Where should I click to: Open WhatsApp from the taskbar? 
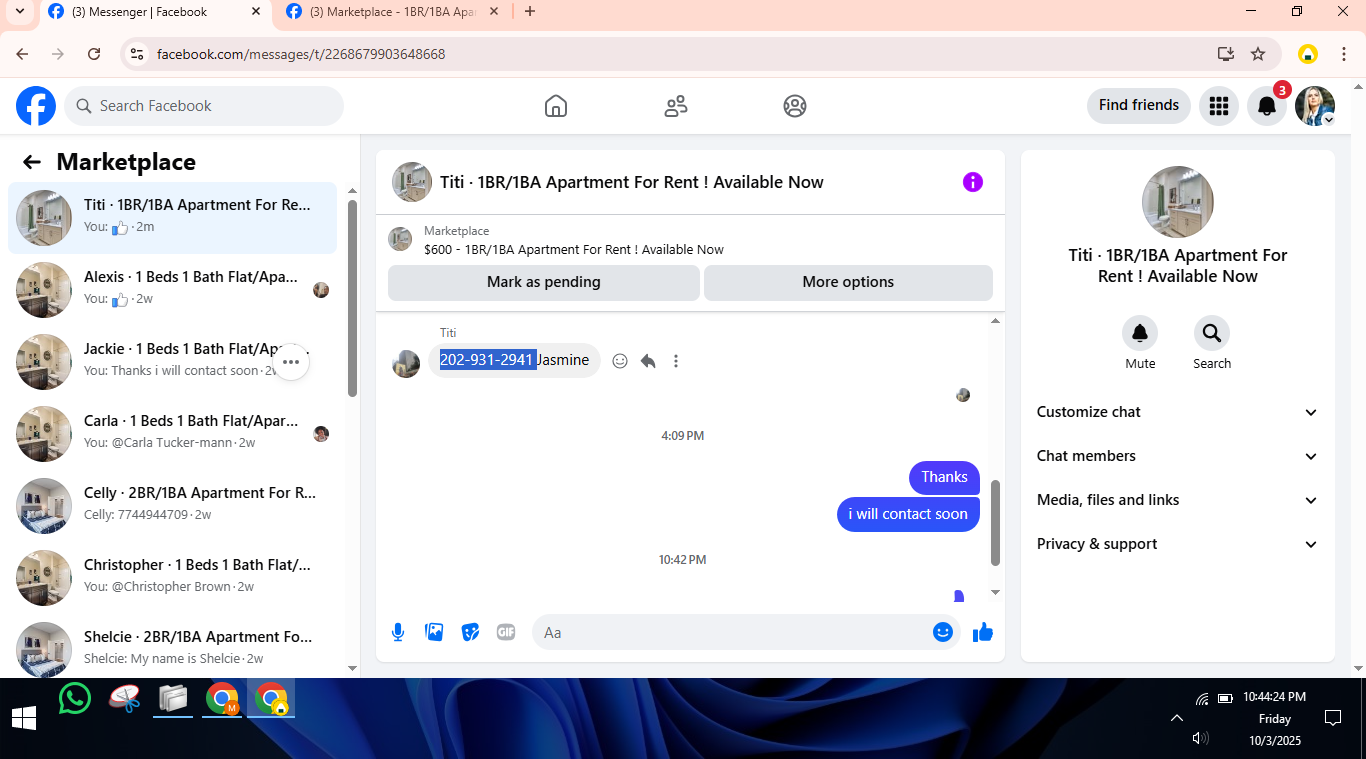[x=75, y=698]
